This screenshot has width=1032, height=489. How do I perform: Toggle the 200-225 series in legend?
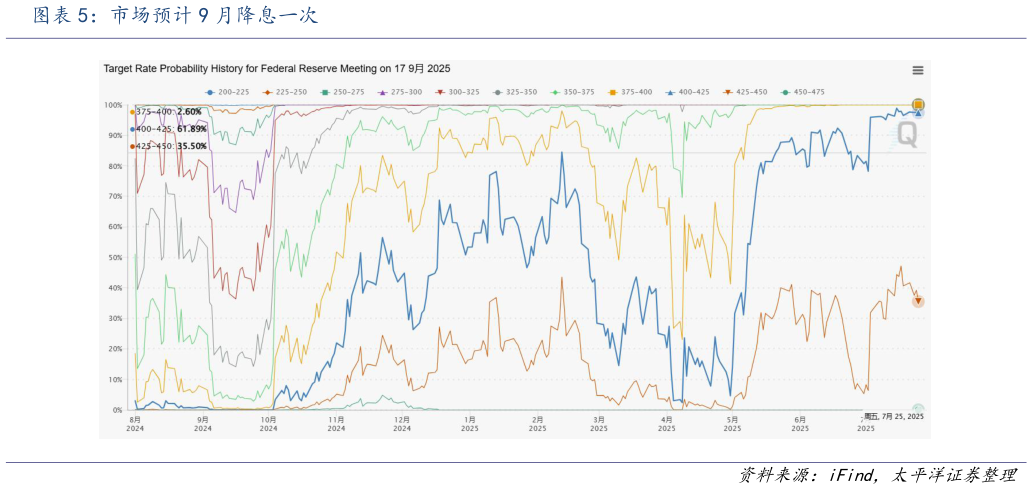pyautogui.click(x=225, y=92)
